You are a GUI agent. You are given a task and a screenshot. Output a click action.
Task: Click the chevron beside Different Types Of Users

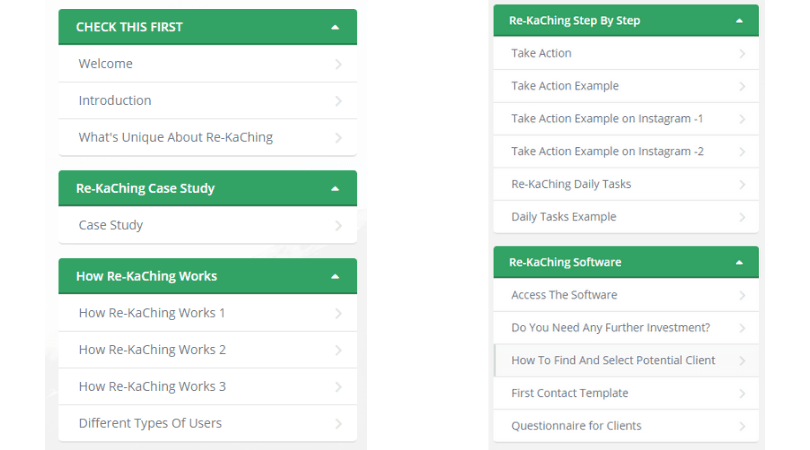(x=338, y=424)
